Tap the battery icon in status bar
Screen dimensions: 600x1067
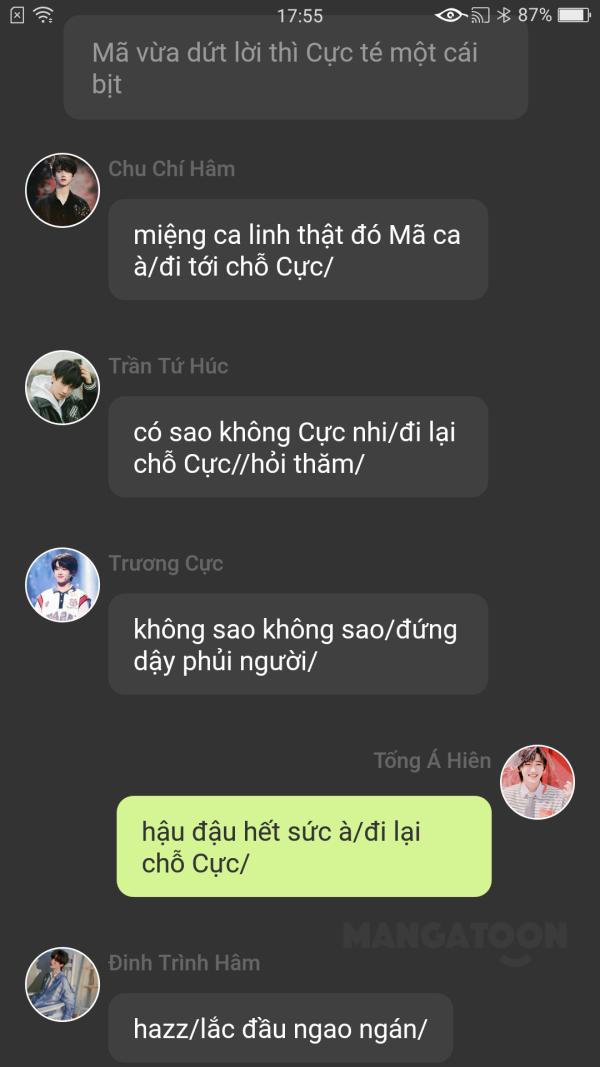coord(575,15)
